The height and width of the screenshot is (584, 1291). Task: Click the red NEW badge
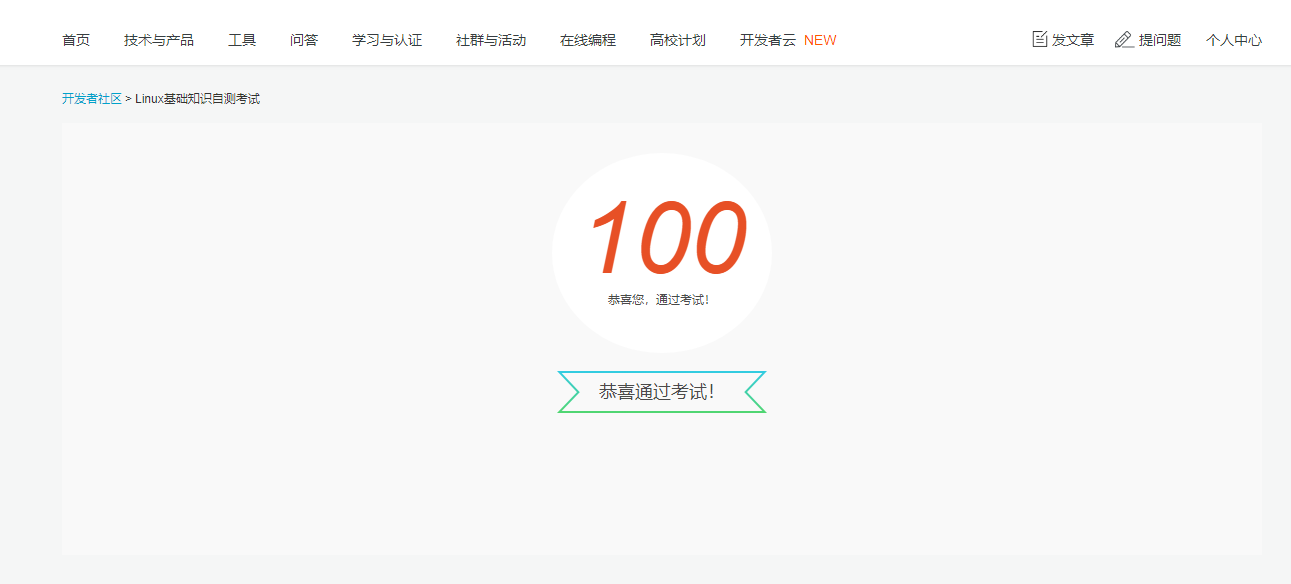820,40
